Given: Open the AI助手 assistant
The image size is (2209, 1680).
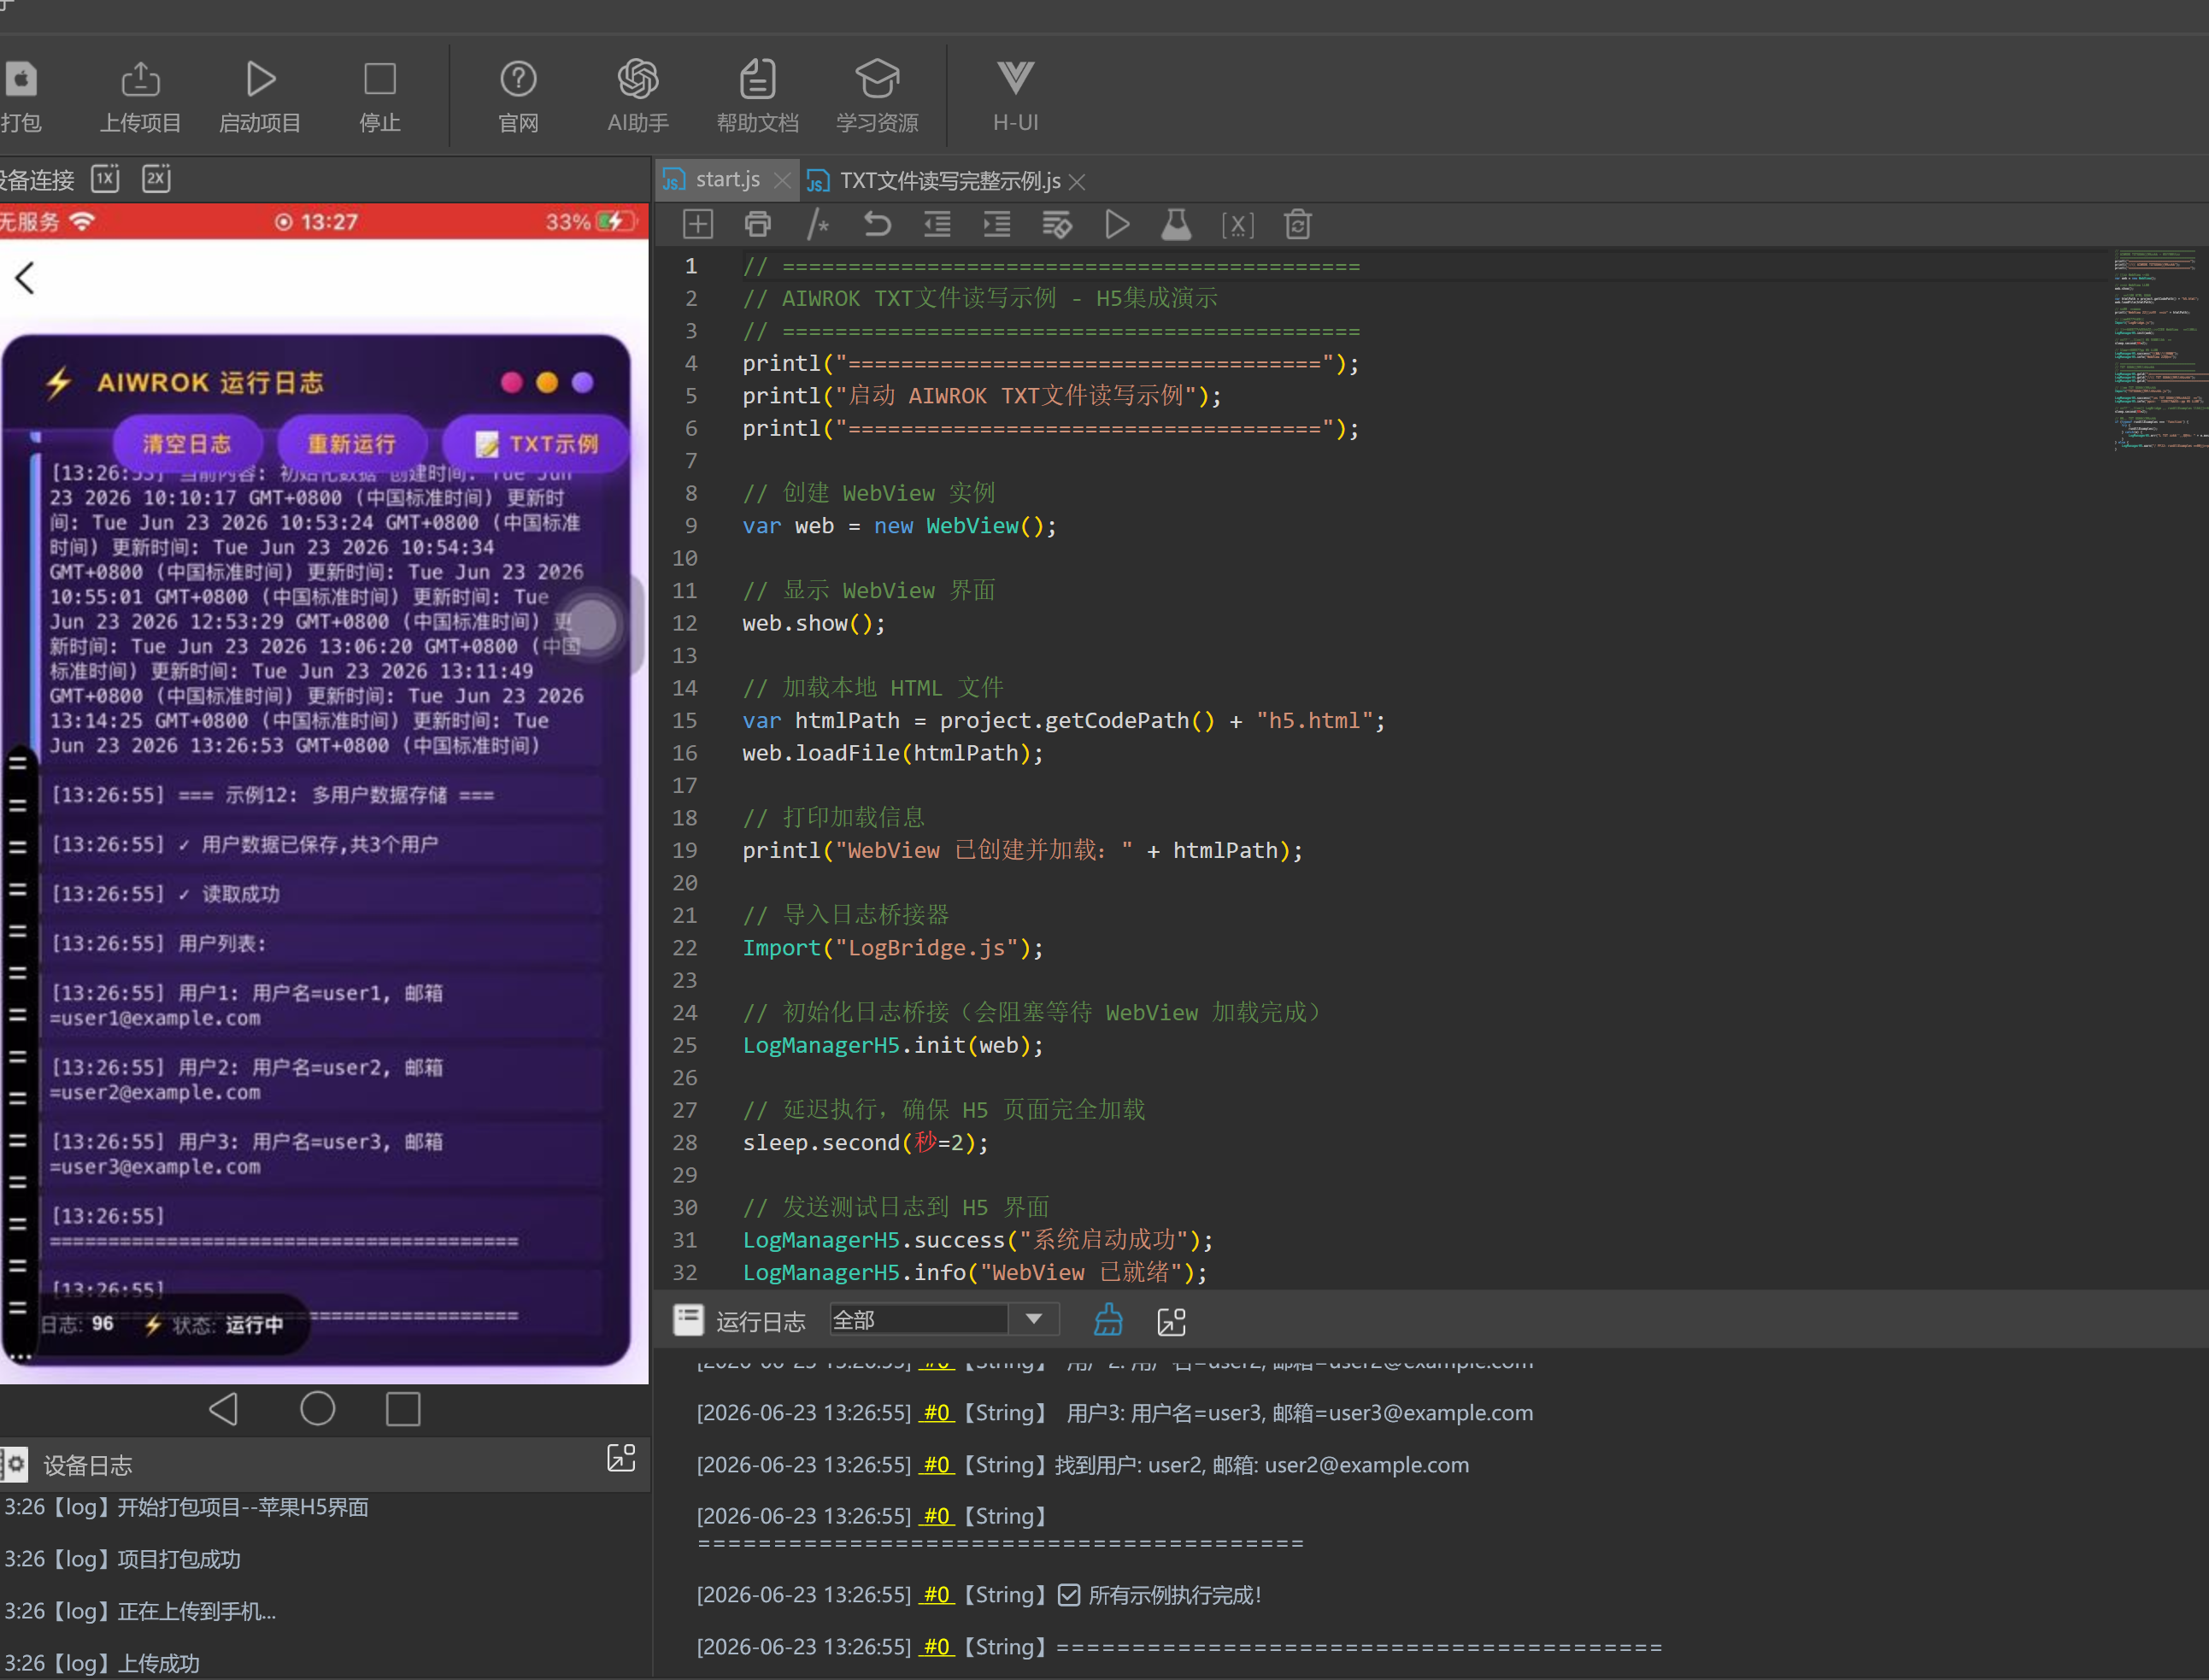Looking at the screenshot, I should tap(638, 96).
